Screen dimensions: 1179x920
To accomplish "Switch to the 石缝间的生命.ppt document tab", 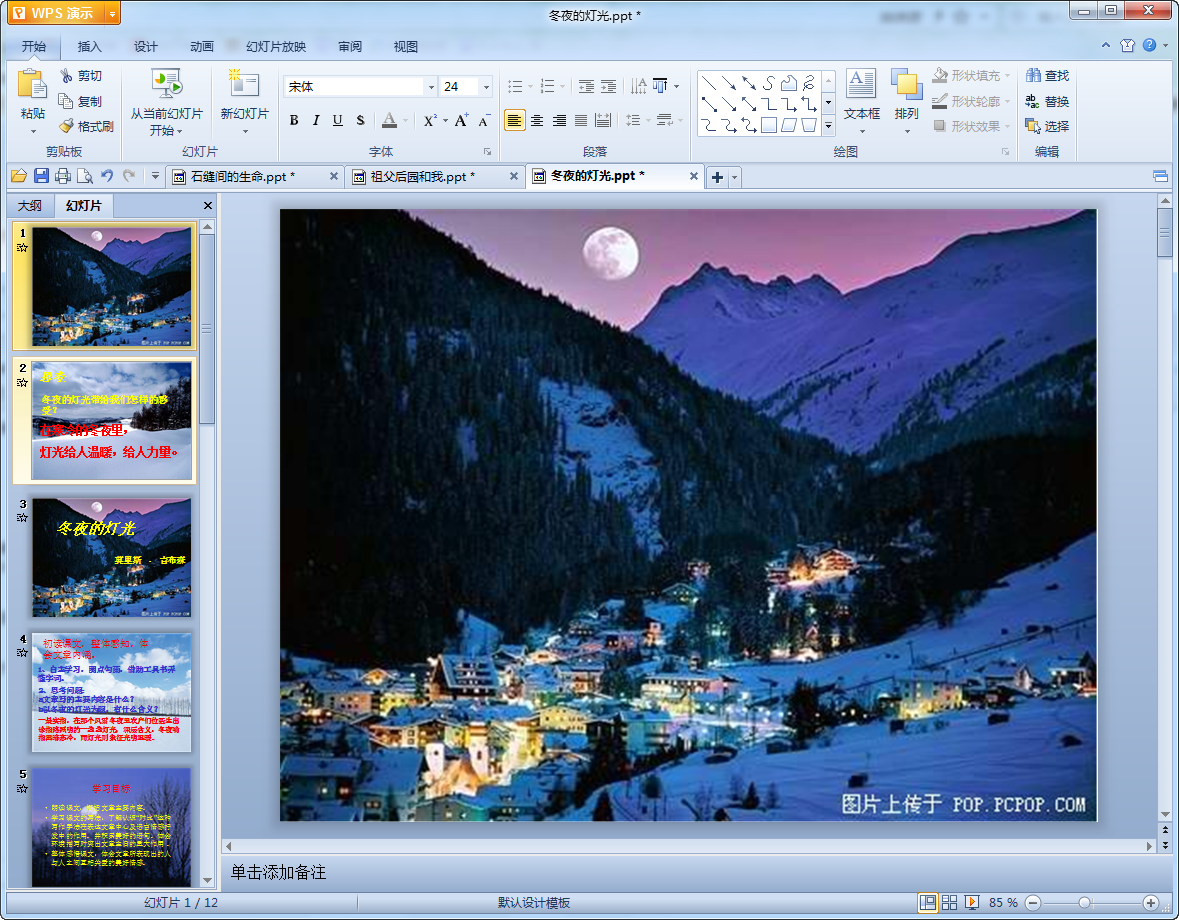I will coord(256,177).
